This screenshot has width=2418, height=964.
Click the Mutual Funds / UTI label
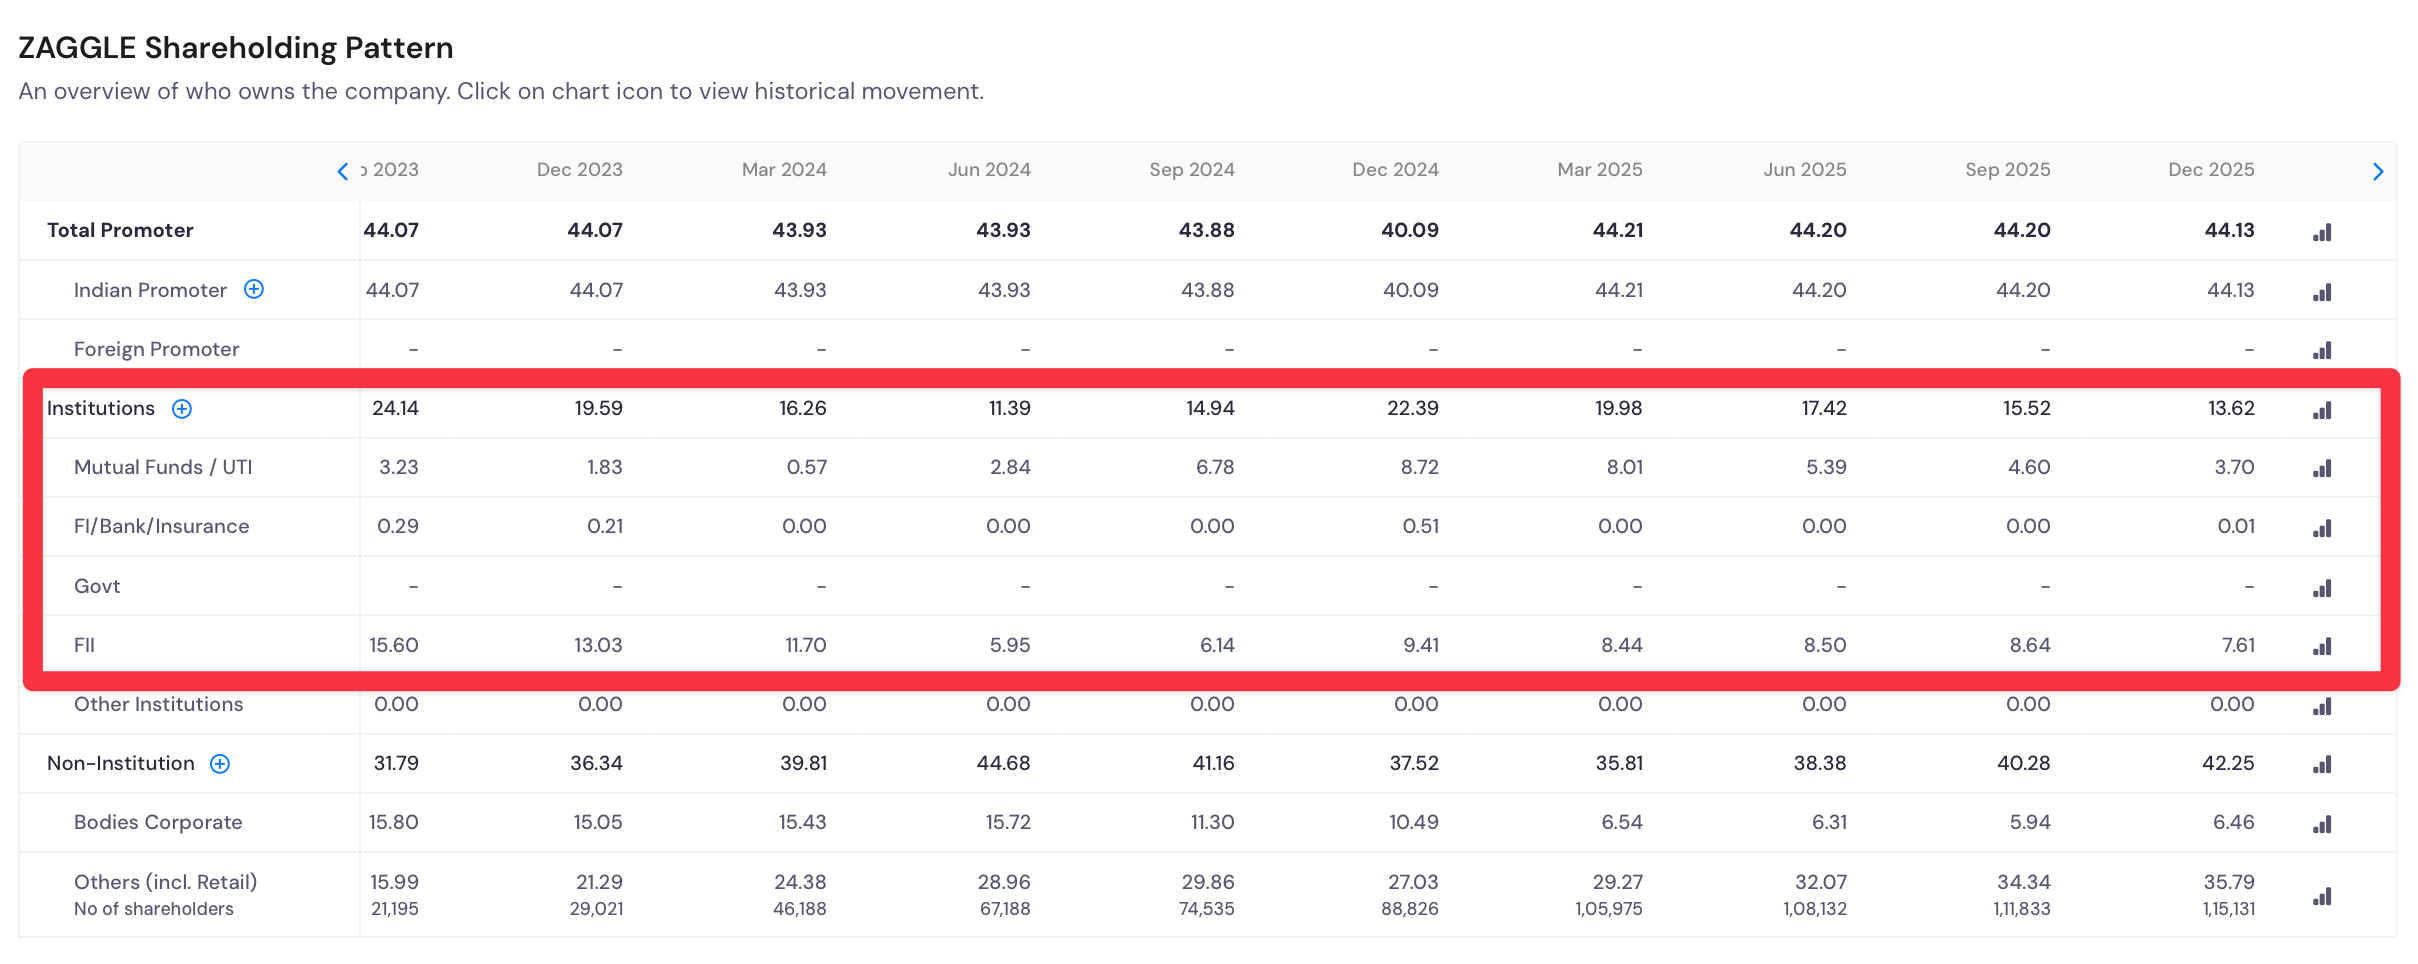[x=163, y=467]
